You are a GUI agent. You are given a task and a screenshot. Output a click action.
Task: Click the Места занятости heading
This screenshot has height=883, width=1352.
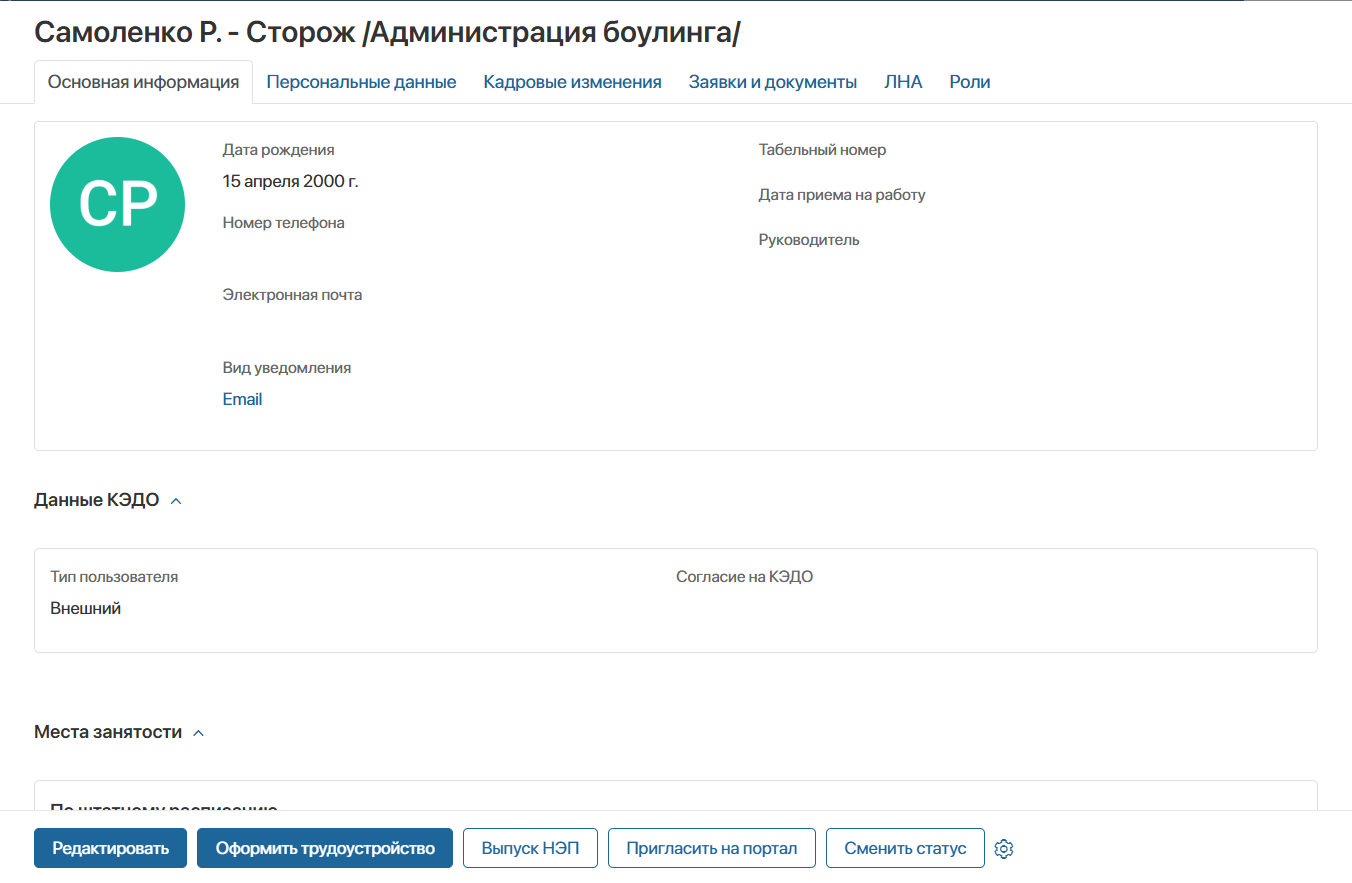pyautogui.click(x=108, y=732)
